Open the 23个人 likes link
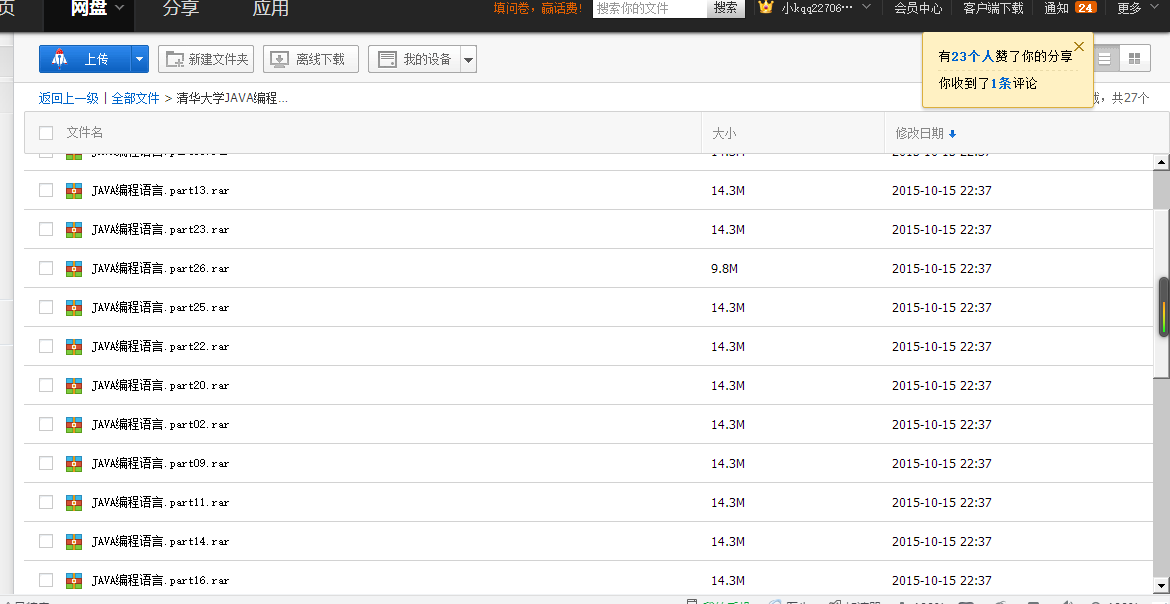Screen dimensions: 1170x604 click(x=972, y=57)
